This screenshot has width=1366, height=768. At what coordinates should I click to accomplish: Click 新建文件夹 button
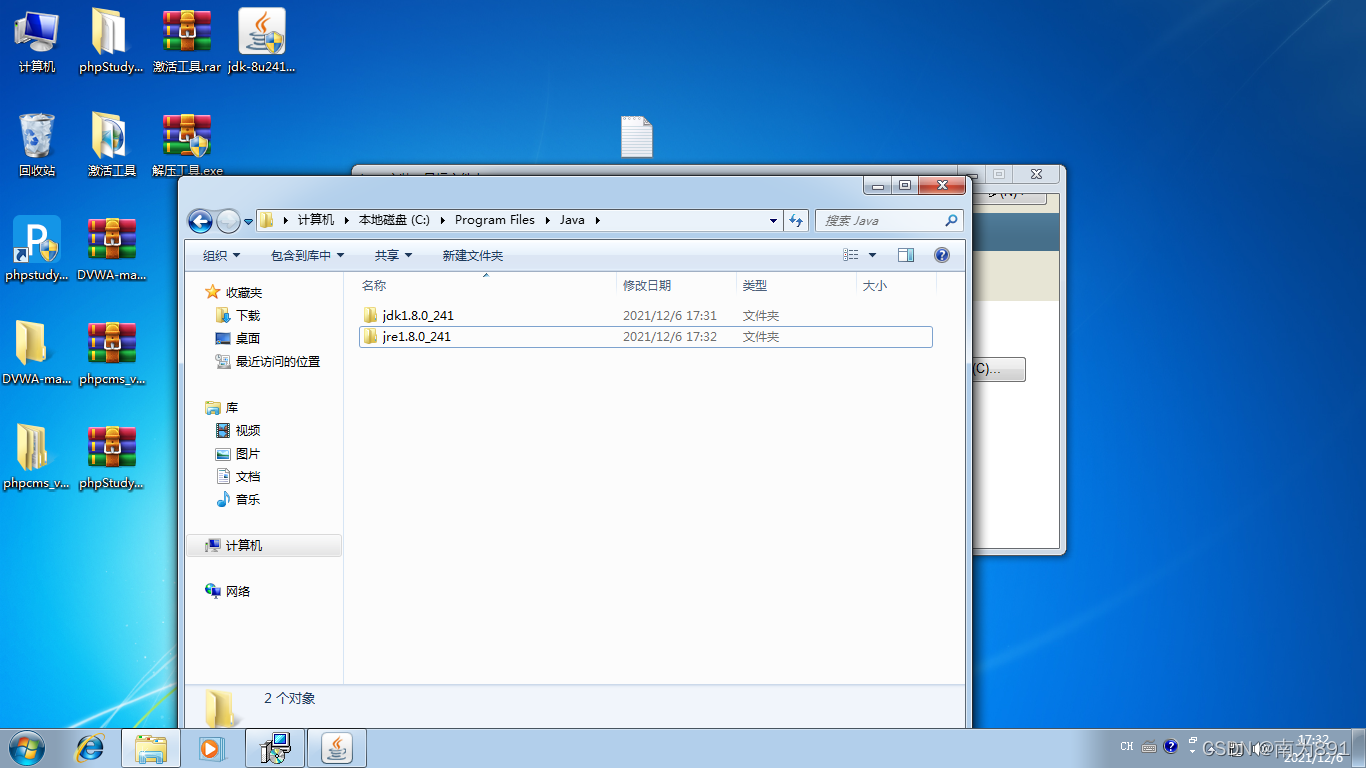[x=473, y=255]
